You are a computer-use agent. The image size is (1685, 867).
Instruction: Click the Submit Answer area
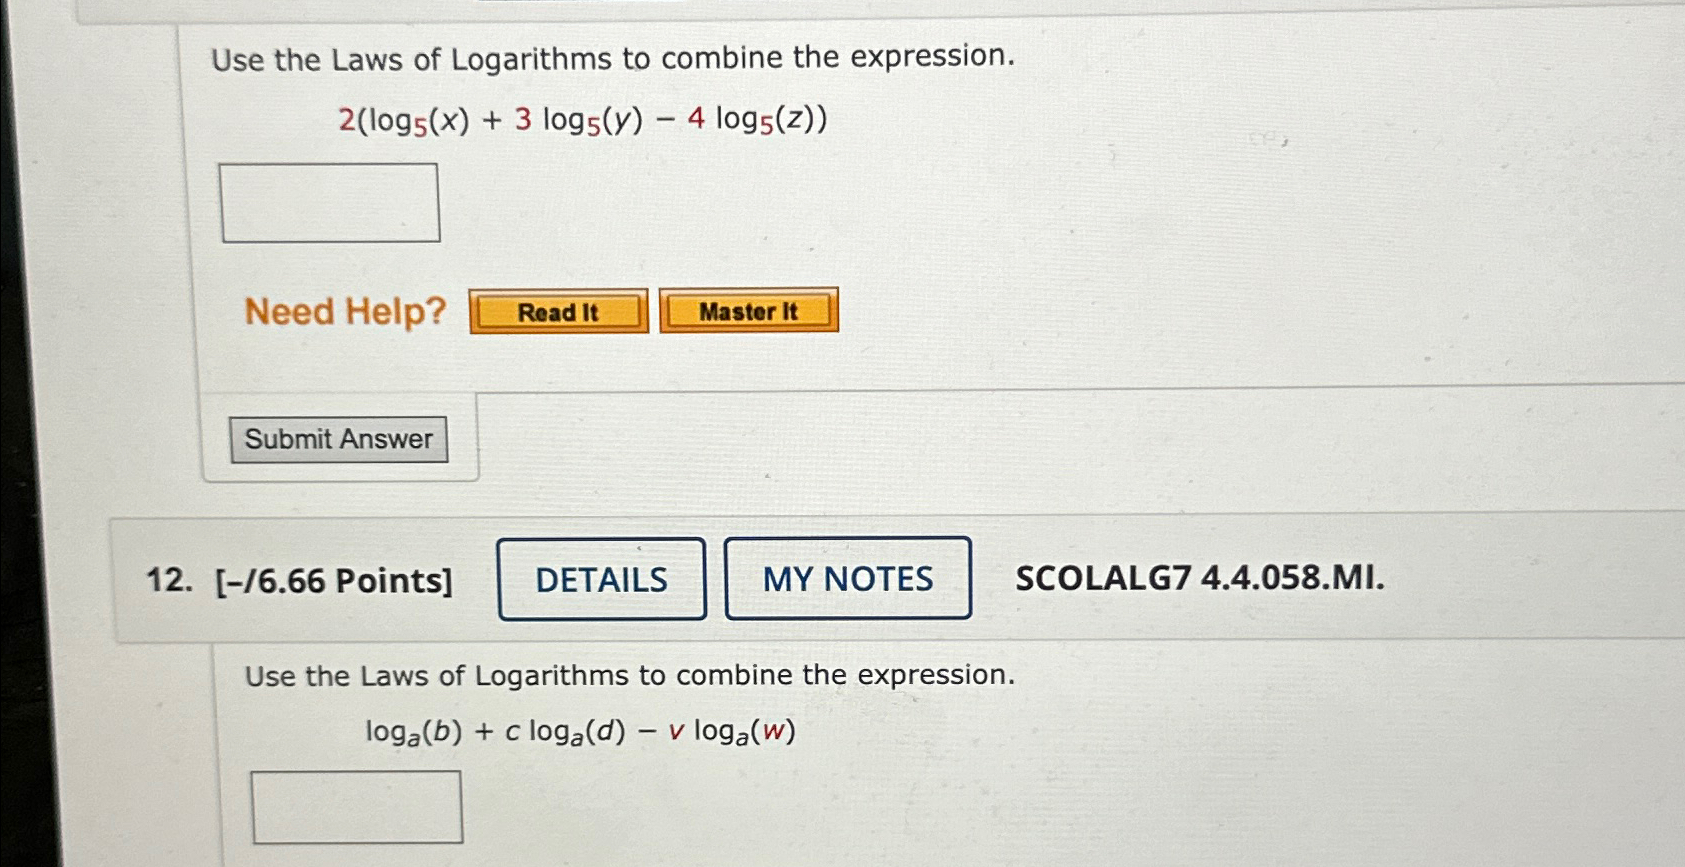point(338,438)
